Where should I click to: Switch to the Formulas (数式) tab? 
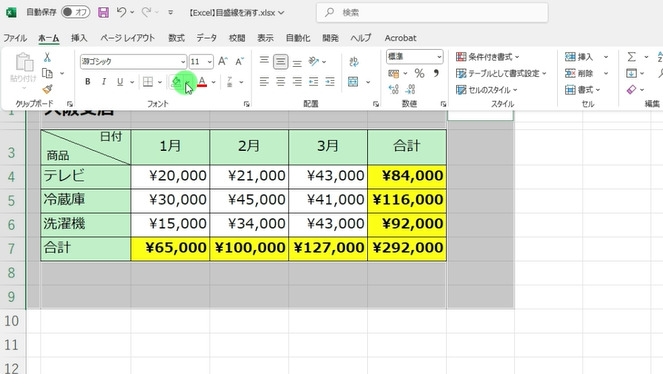coord(176,38)
